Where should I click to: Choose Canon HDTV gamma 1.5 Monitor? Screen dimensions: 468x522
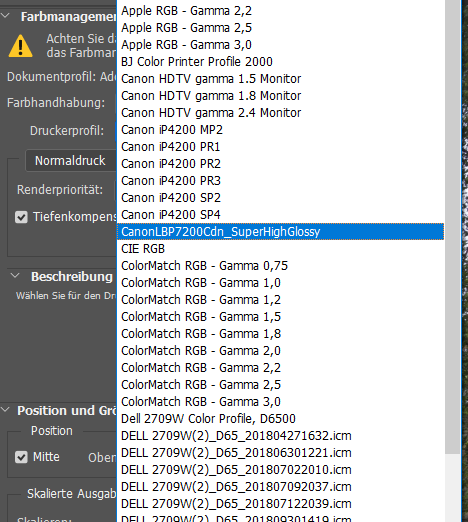[281, 79]
